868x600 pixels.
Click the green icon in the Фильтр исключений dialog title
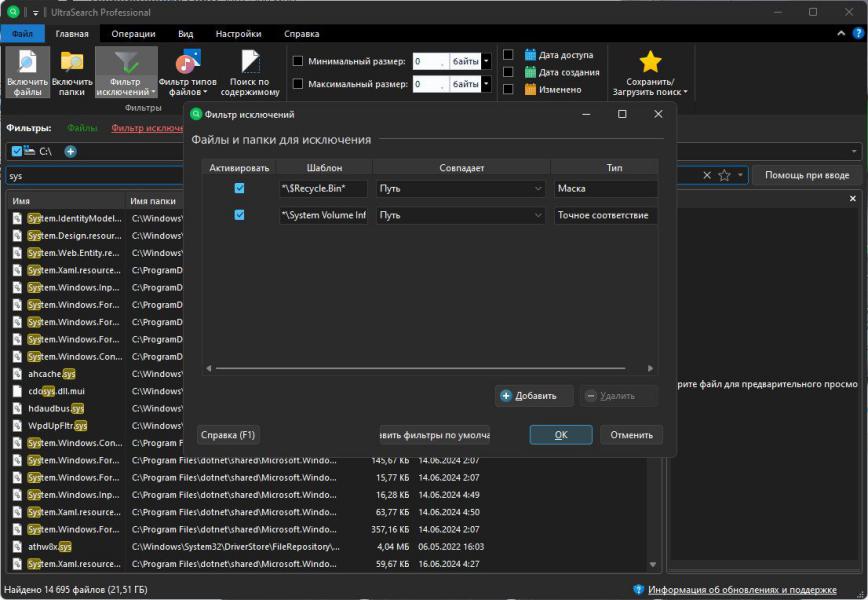196,114
